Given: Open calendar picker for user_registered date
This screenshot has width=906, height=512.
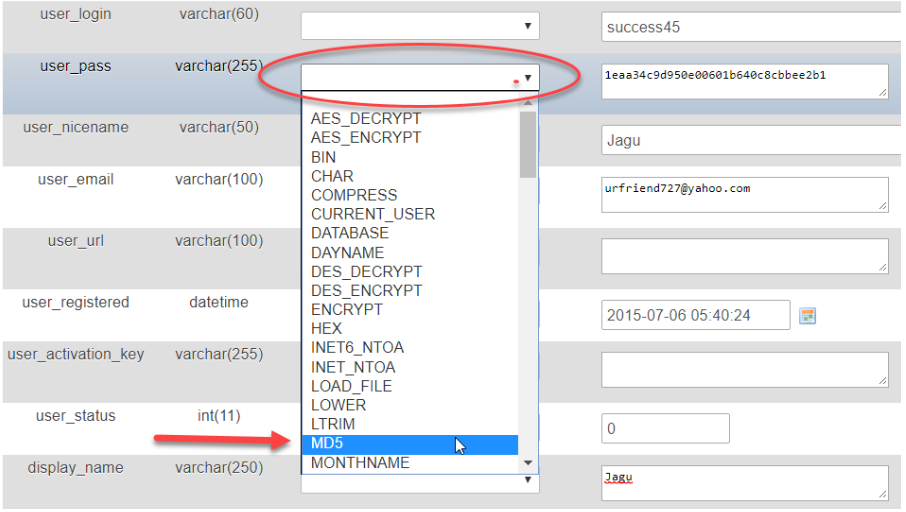Looking at the screenshot, I should [808, 316].
